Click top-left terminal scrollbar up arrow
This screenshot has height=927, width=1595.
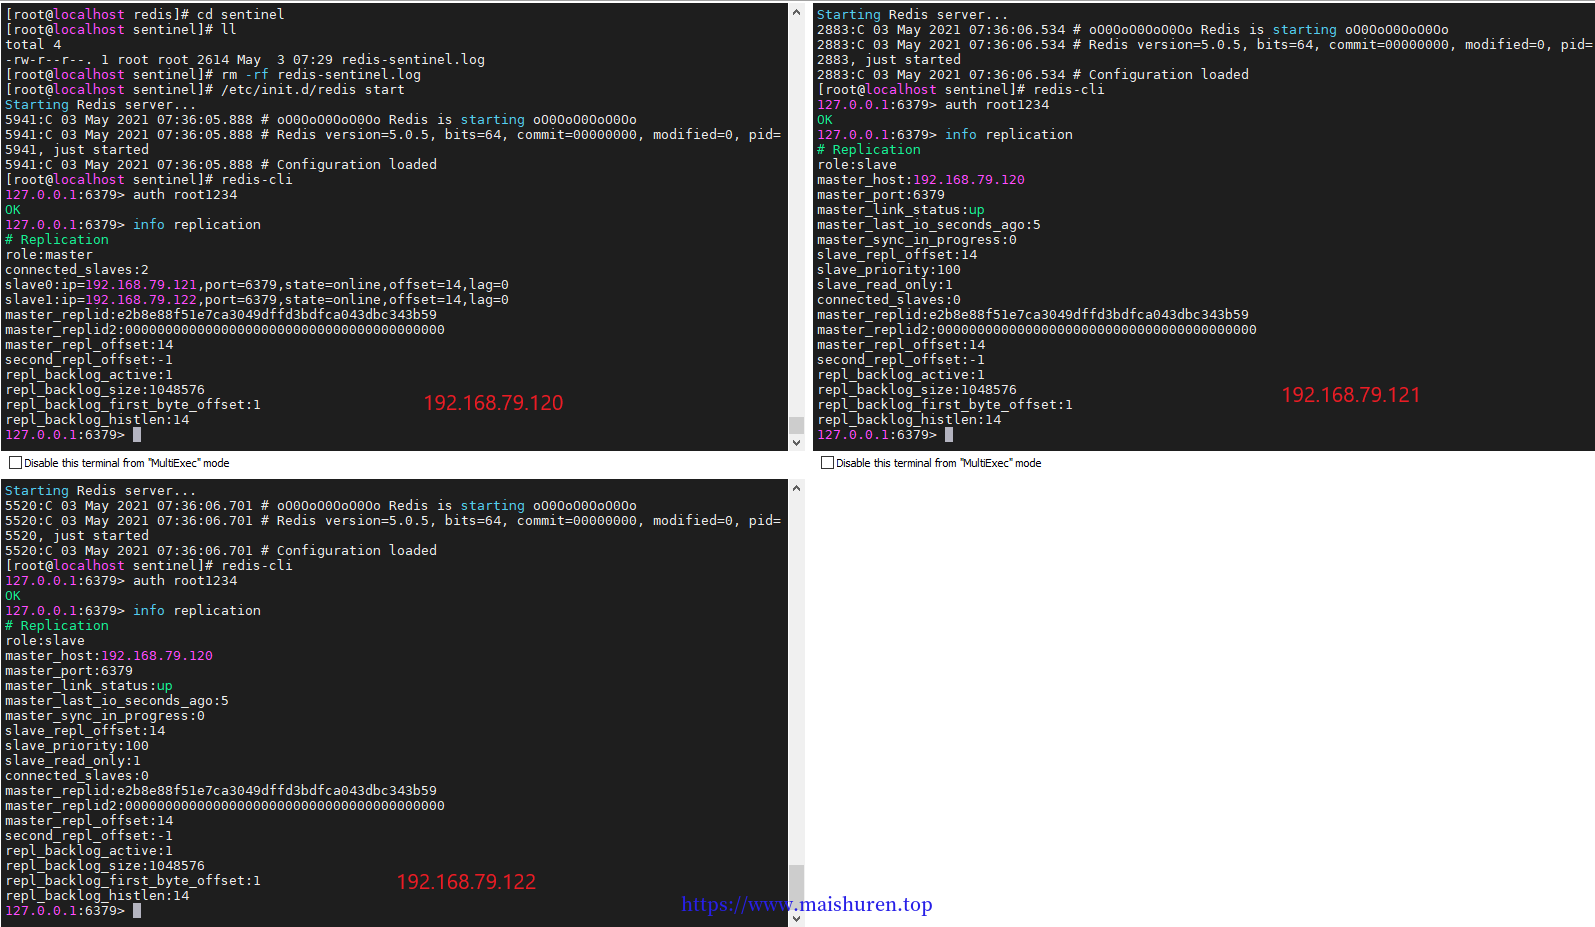click(796, 12)
